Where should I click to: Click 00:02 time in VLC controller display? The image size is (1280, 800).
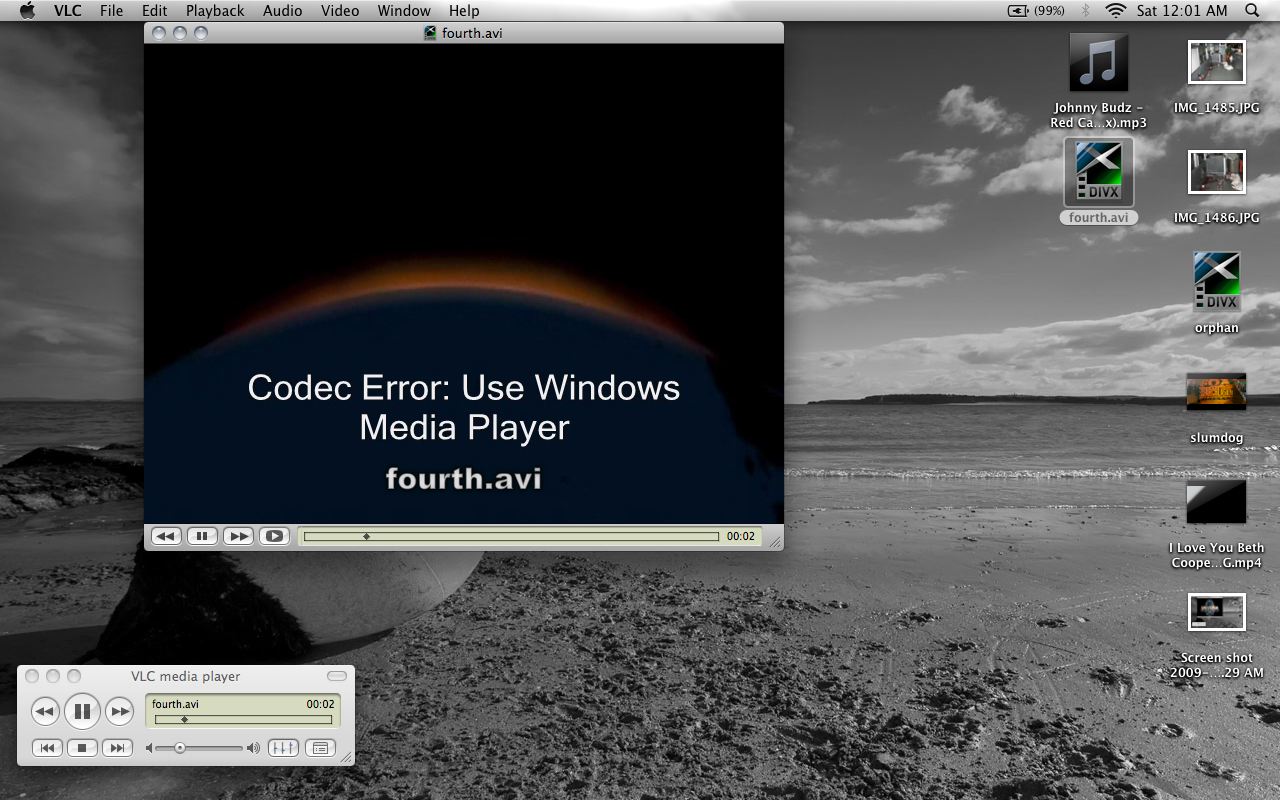pyautogui.click(x=320, y=704)
